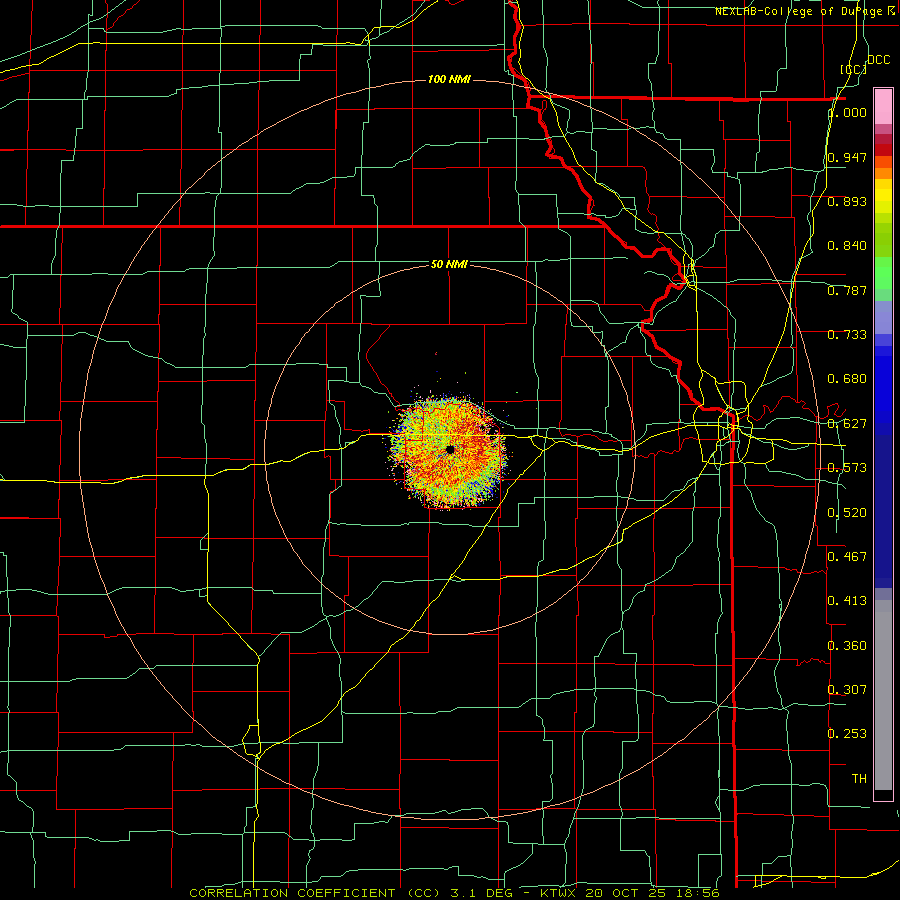Viewport: 900px width, 900px height.
Task: Click the '0.573' scale value
Action: coord(847,468)
